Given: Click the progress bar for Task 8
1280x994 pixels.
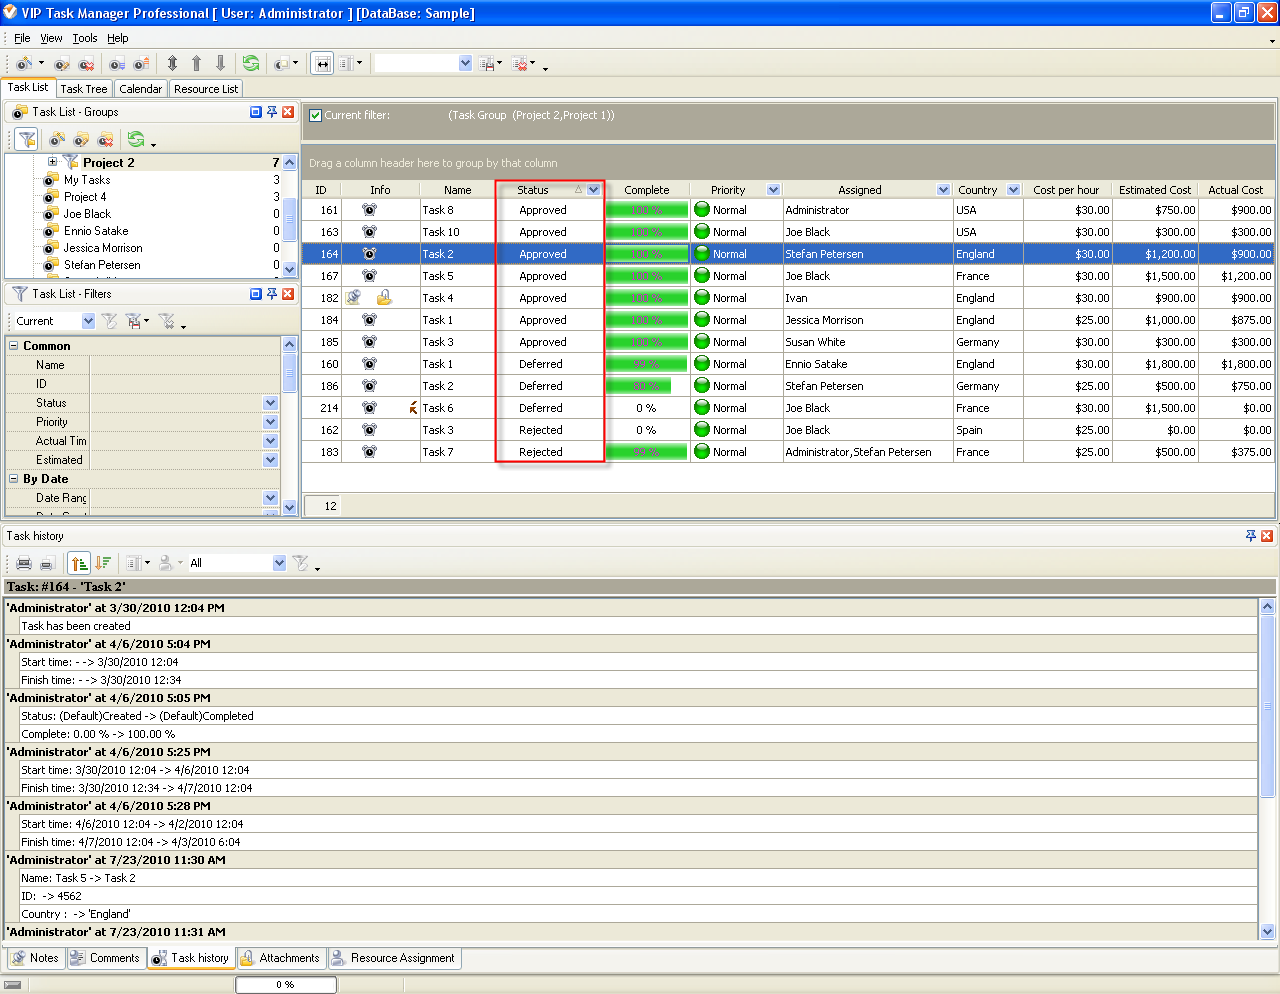Looking at the screenshot, I should (646, 210).
